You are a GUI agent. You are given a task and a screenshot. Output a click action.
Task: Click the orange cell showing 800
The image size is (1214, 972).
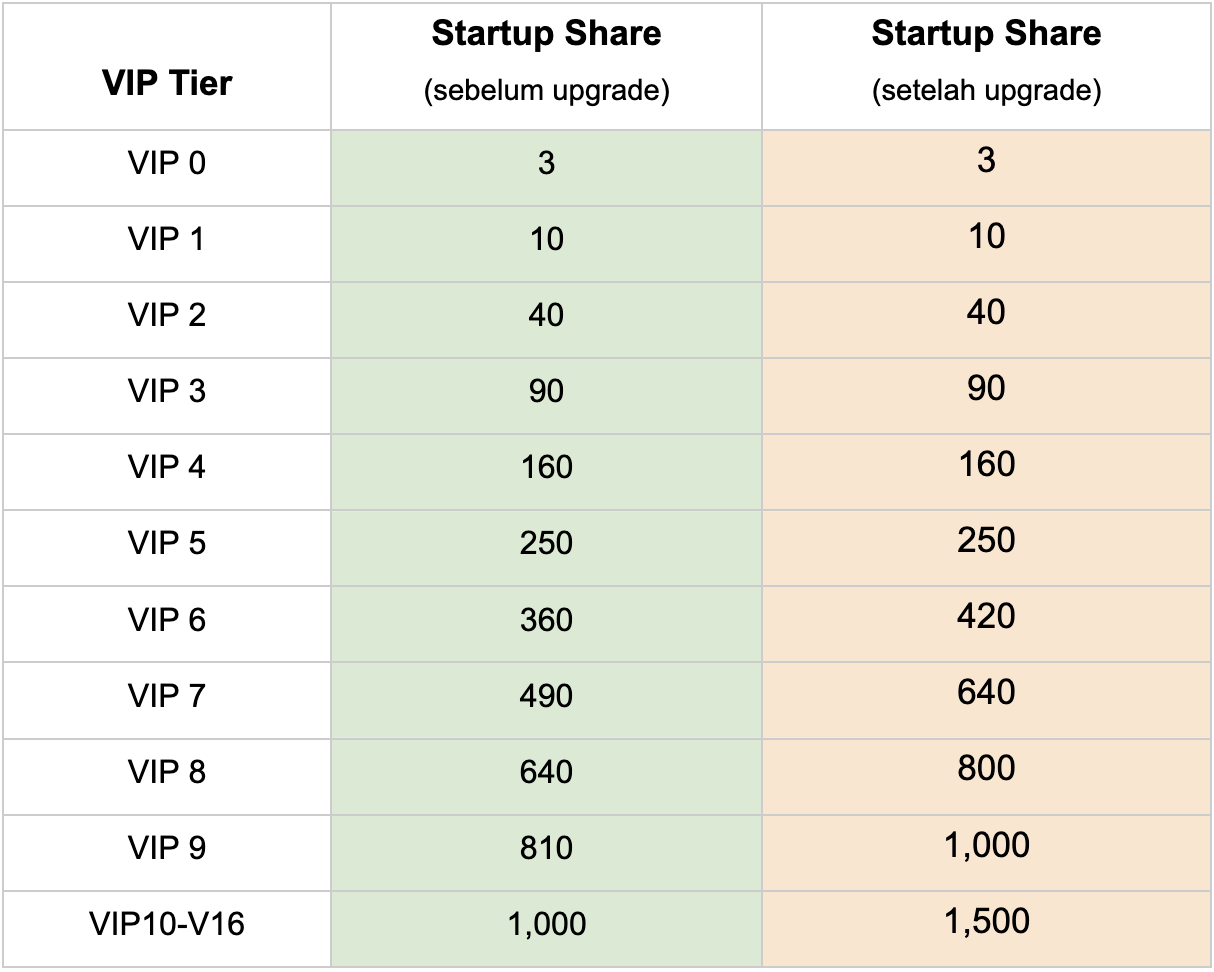[986, 769]
